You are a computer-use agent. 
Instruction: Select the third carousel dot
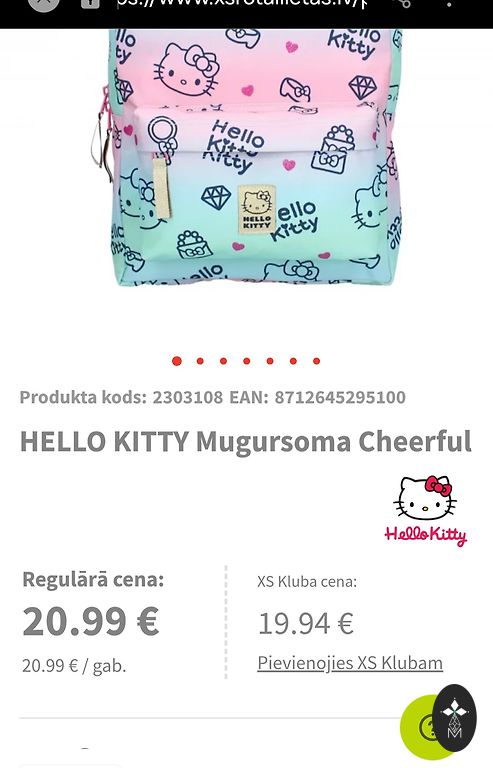223,361
